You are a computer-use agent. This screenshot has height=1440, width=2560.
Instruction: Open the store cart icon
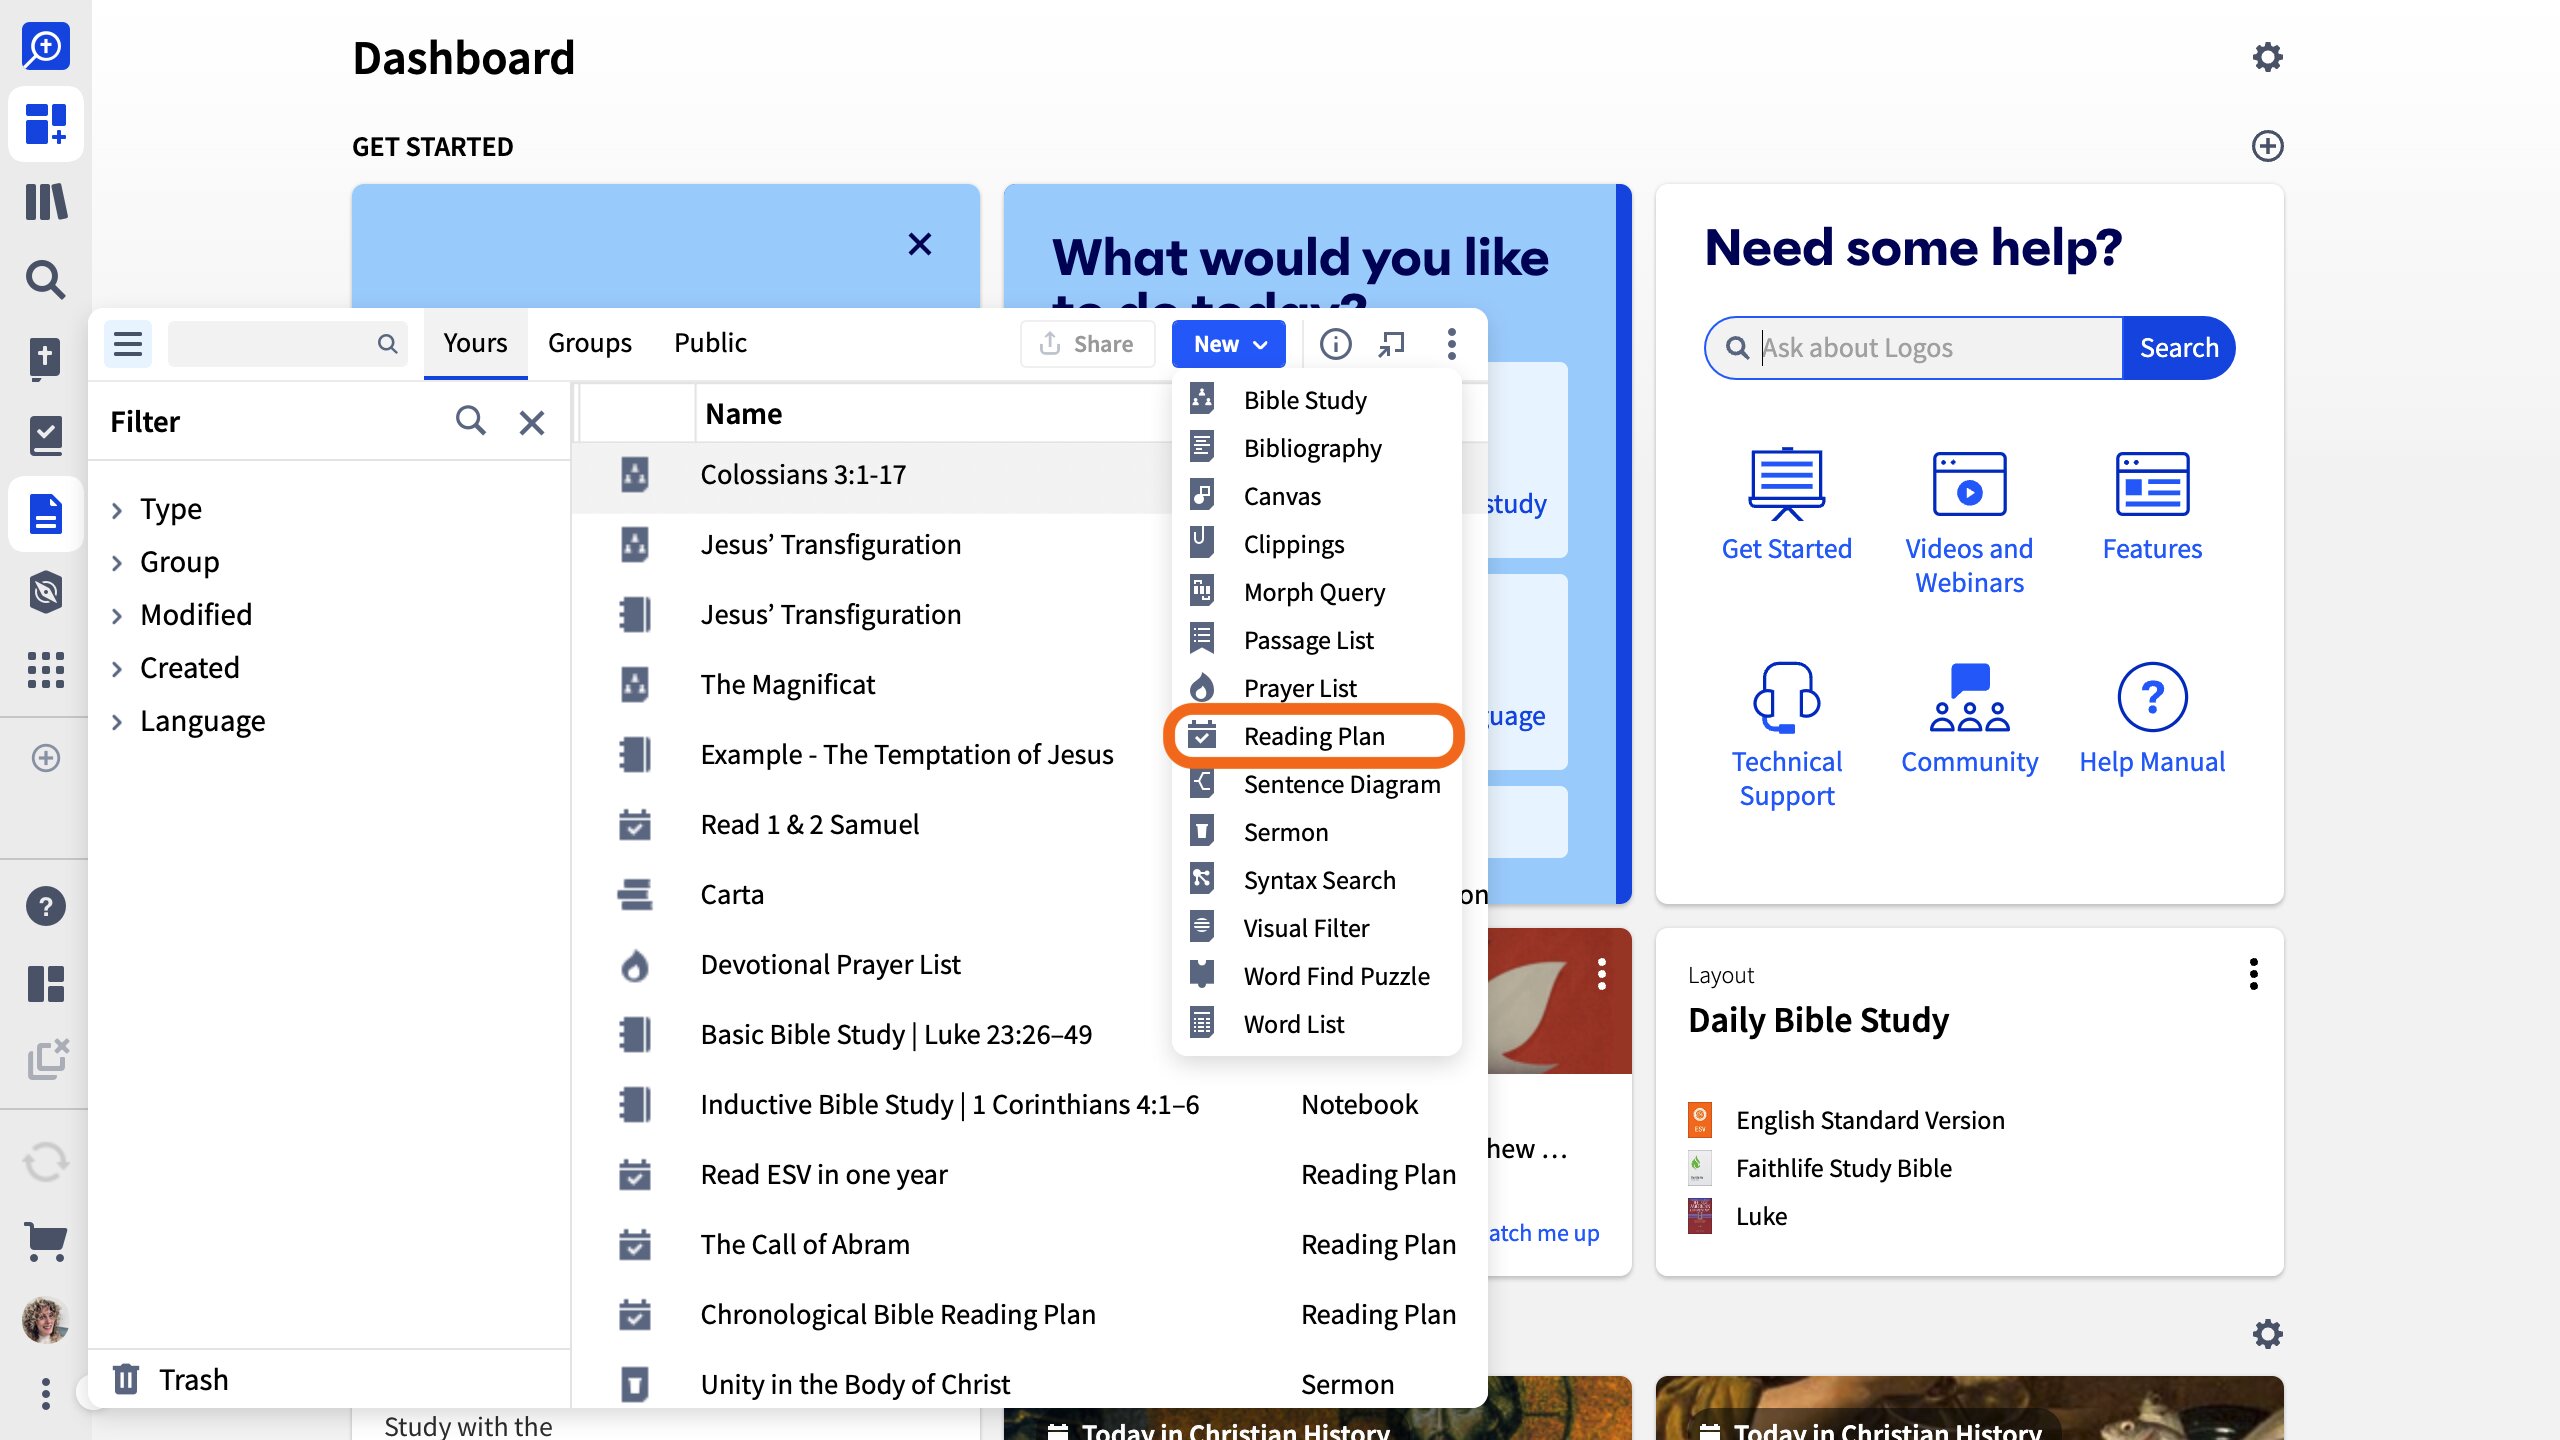pos(46,1242)
